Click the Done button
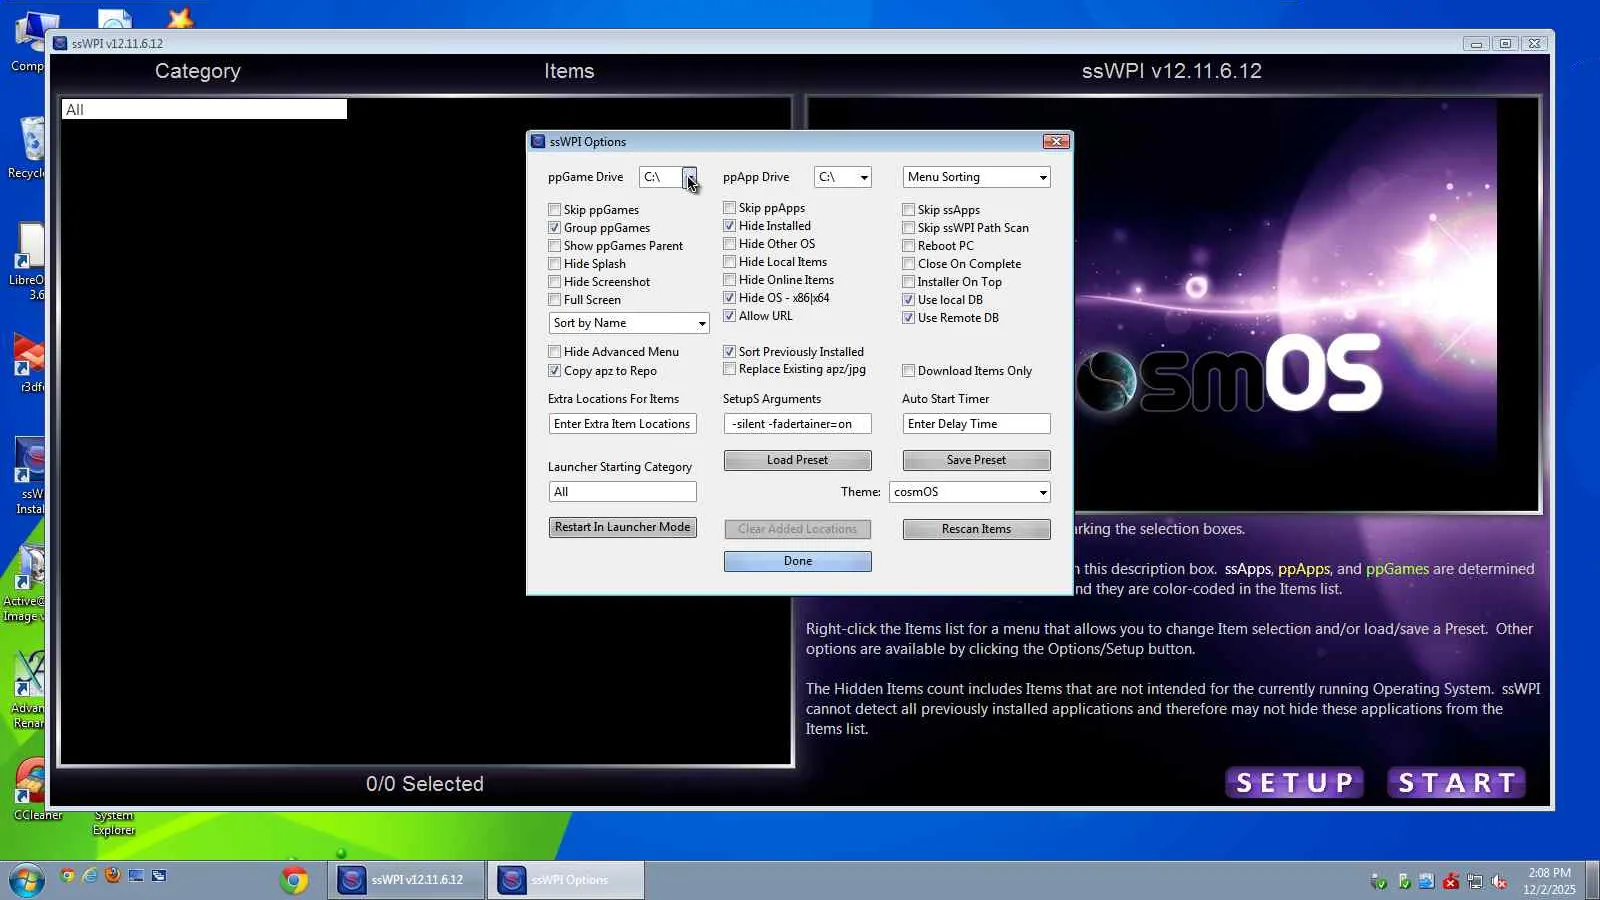This screenshot has height=900, width=1600. (x=797, y=561)
